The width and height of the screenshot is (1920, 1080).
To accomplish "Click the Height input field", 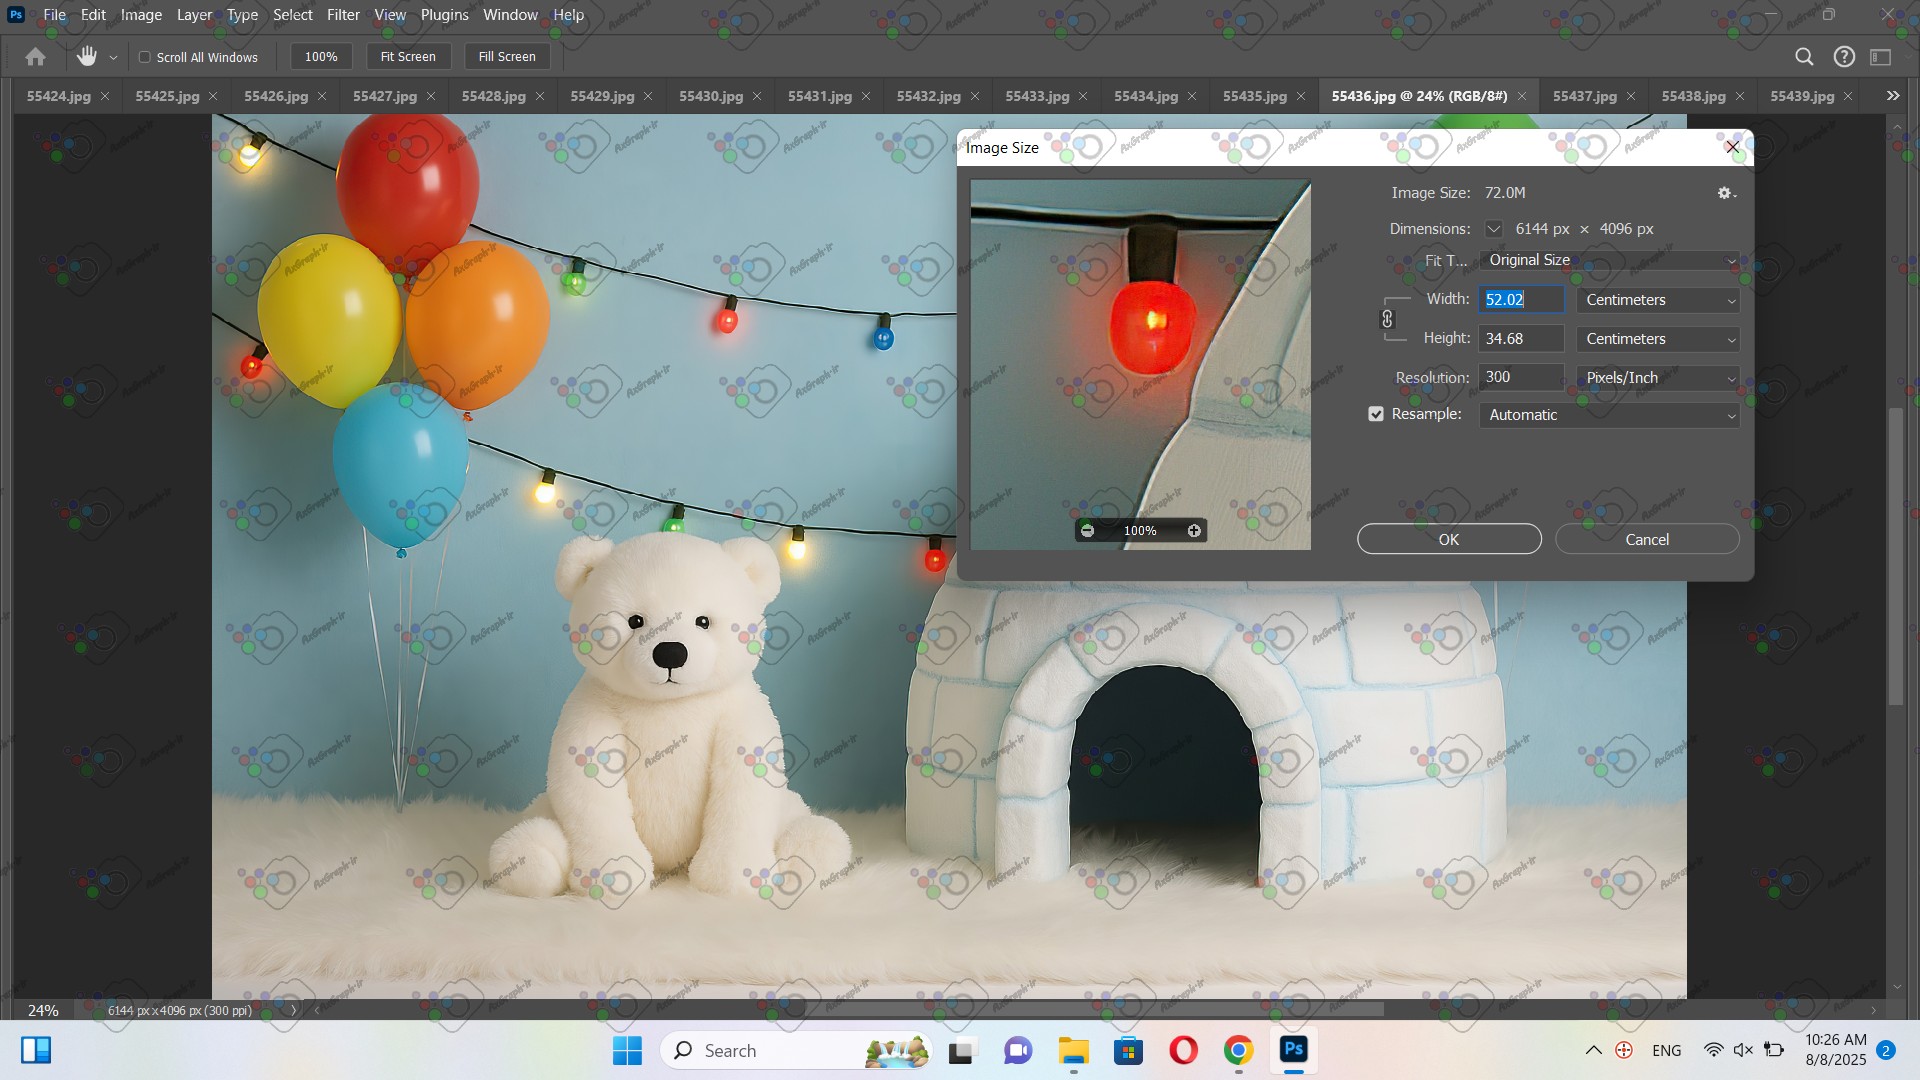I will click(1520, 339).
